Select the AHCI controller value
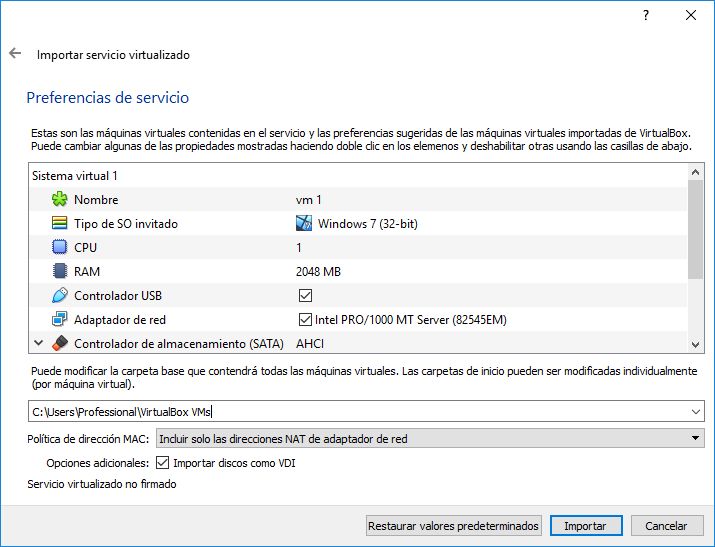 pos(310,344)
